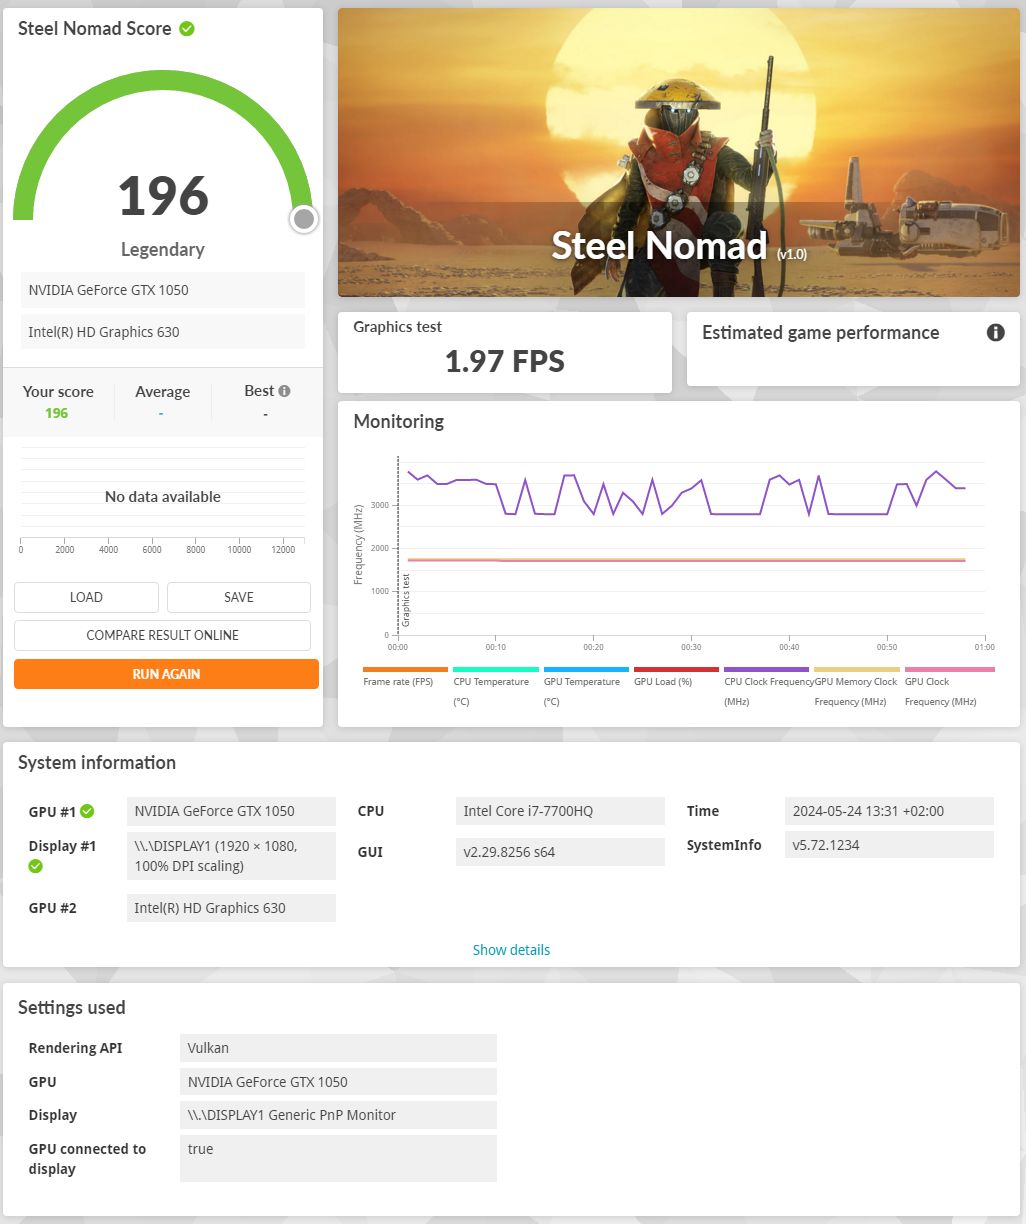Viewport: 1026px width, 1224px height.
Task: Select the CPU value Intel Core i7-7700HQ
Action: pyautogui.click(x=560, y=811)
